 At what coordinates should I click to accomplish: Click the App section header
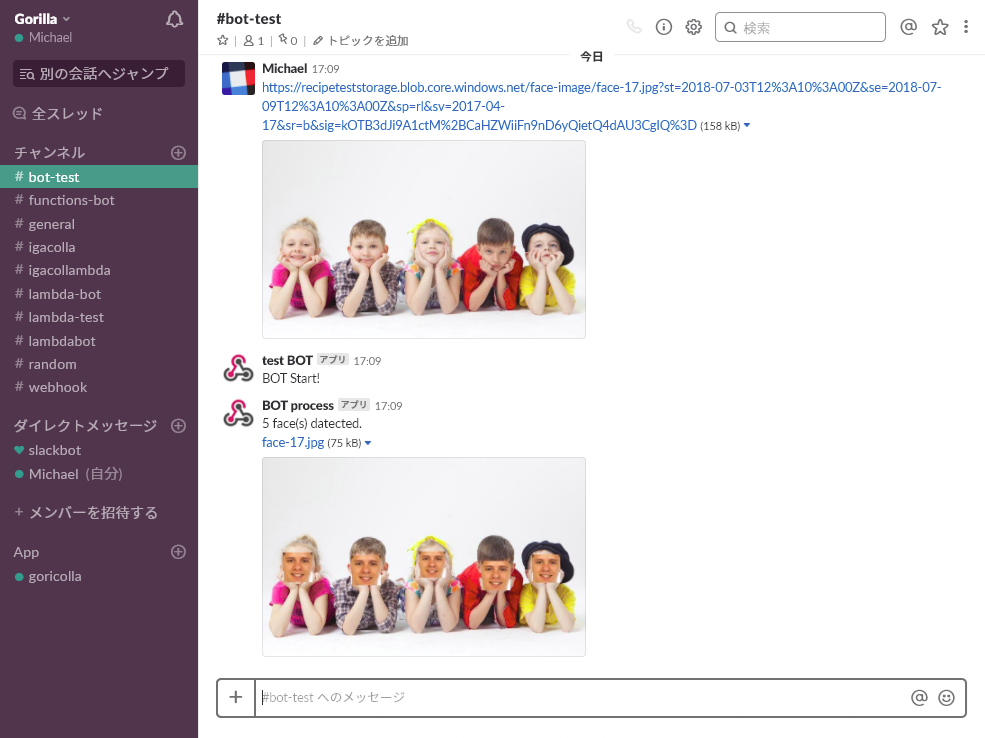26,552
